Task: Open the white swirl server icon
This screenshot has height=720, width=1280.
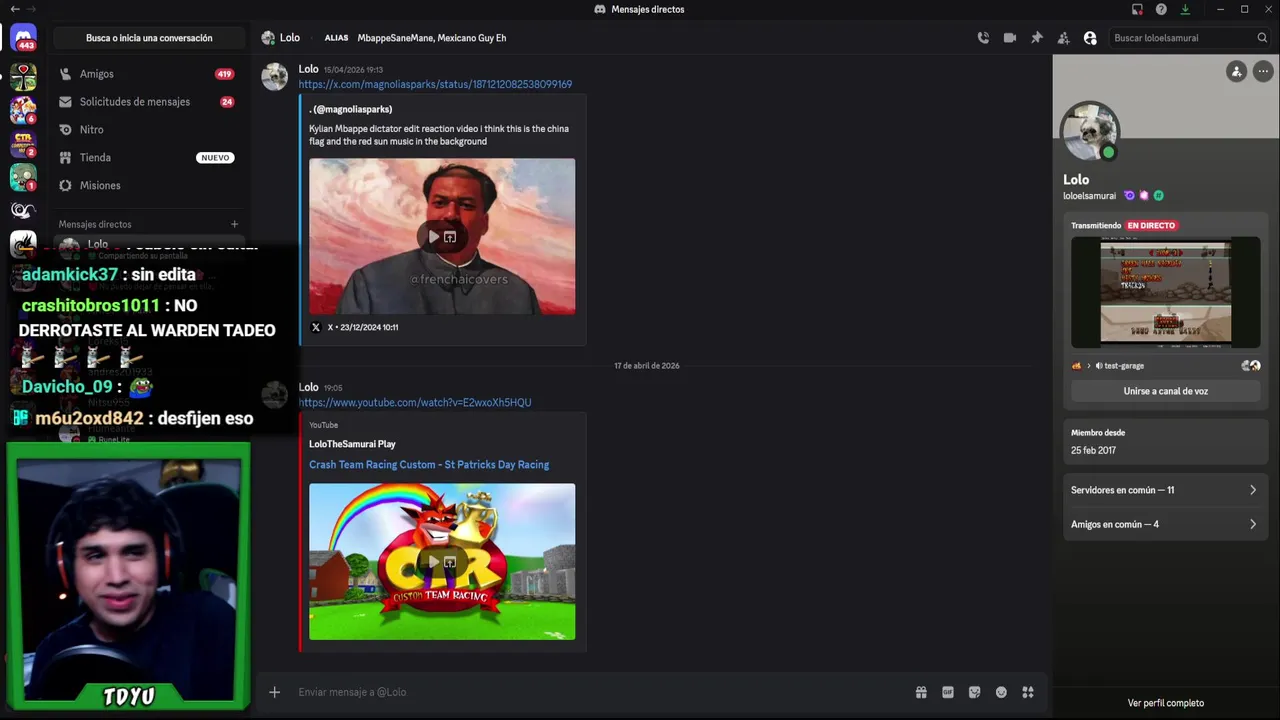Action: (x=23, y=210)
